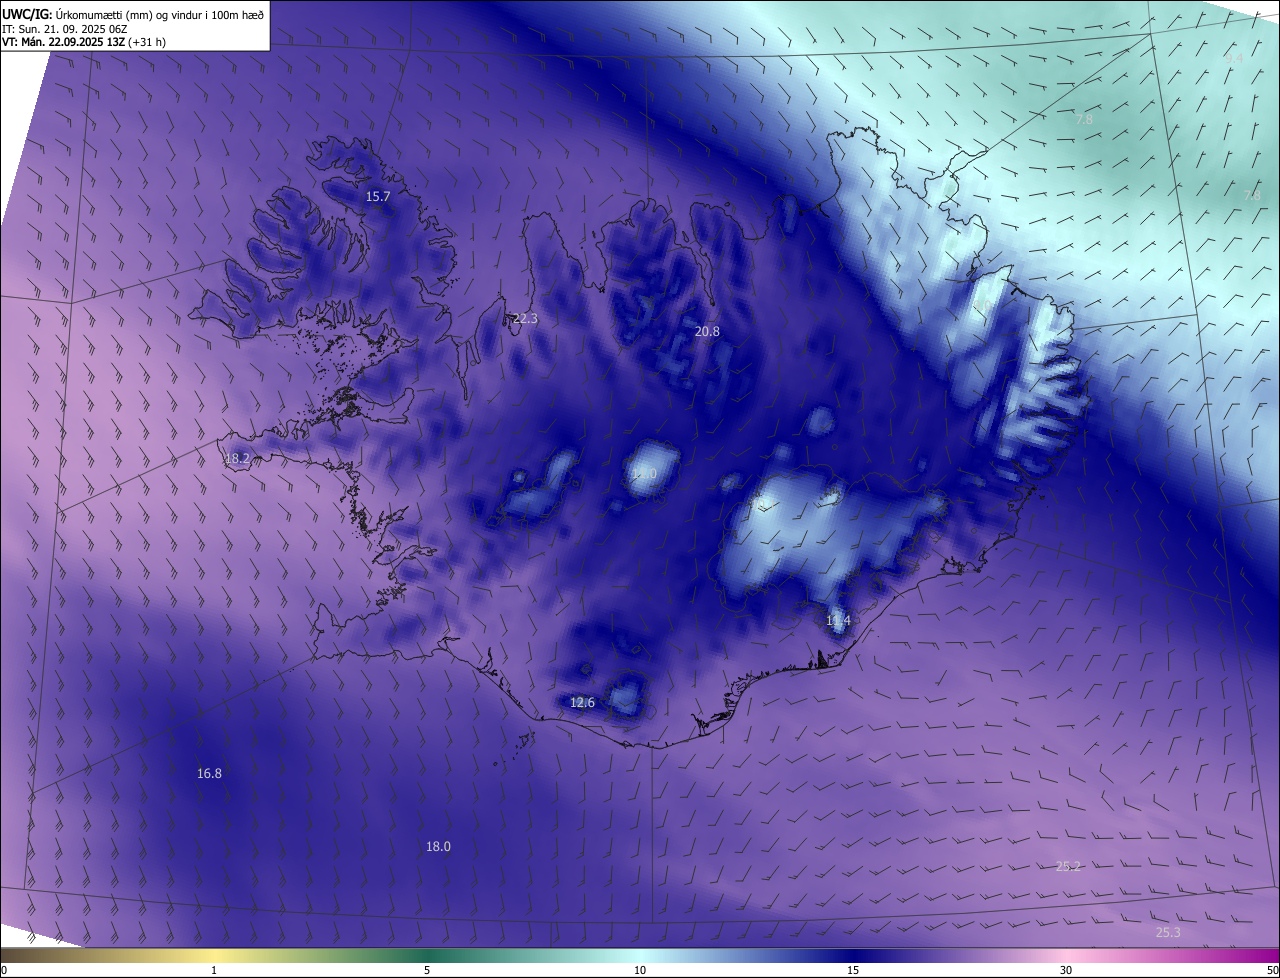The image size is (1280, 978).
Task: Click the 22.3 precipitation value label
Action: 525,319
